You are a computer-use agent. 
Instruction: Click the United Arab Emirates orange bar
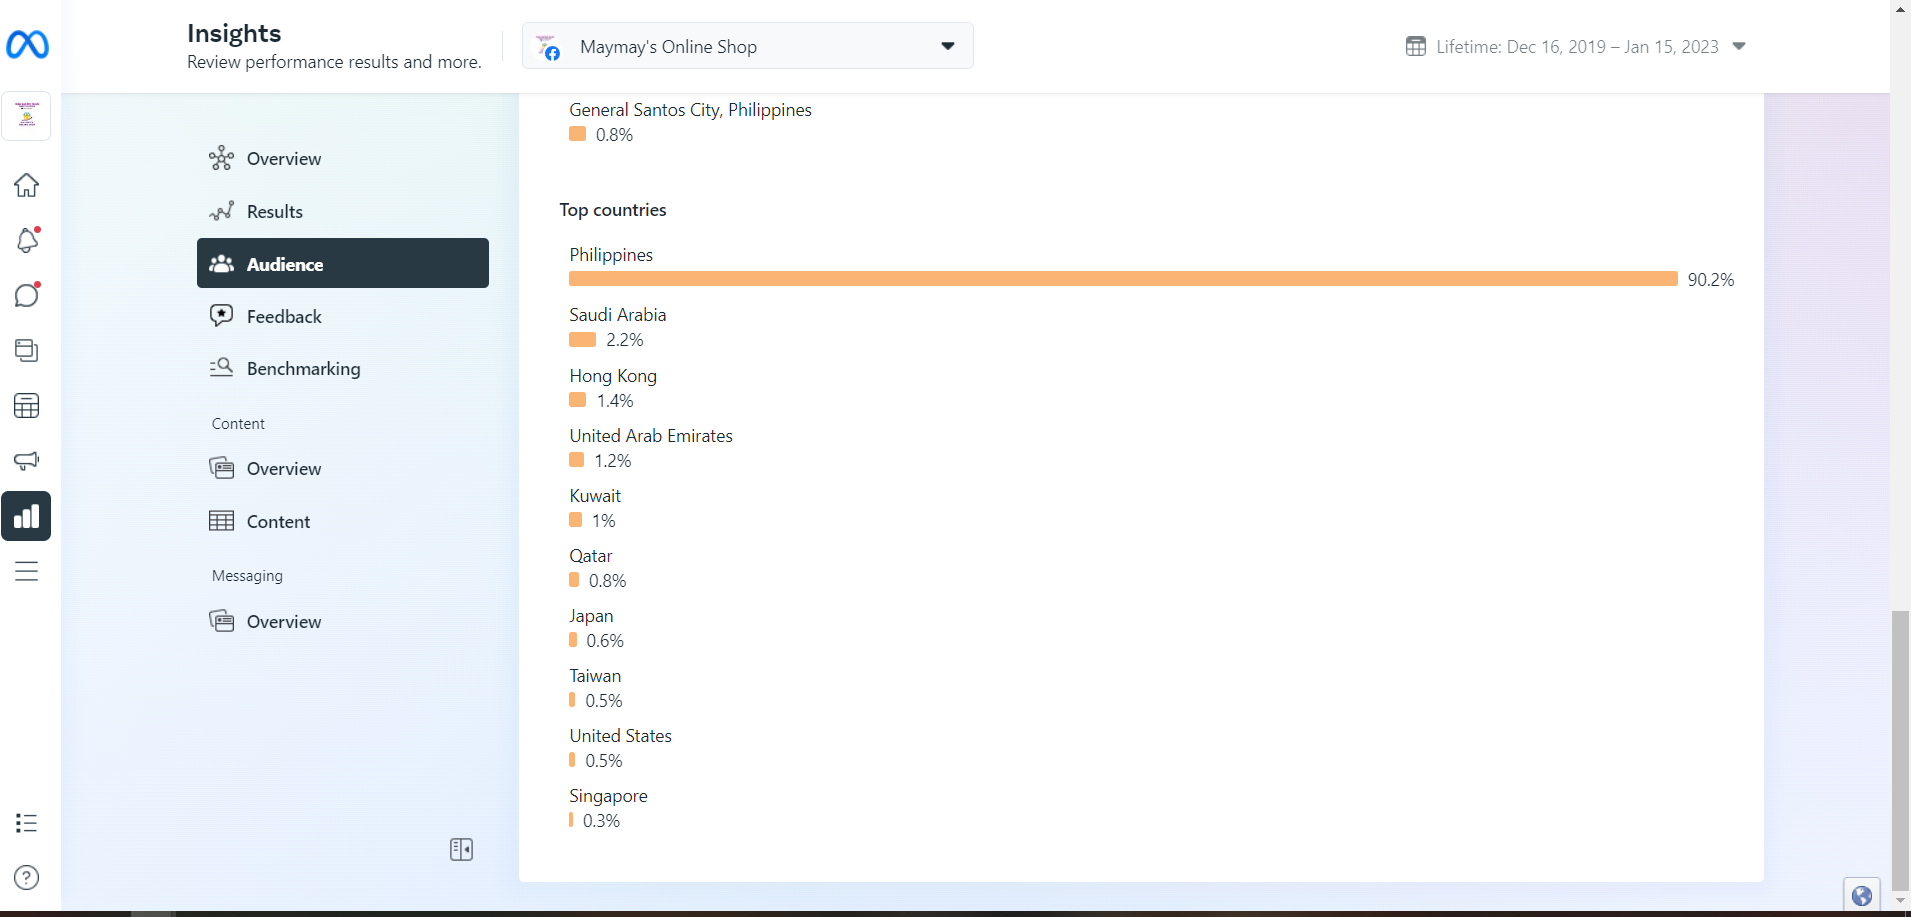coord(576,460)
